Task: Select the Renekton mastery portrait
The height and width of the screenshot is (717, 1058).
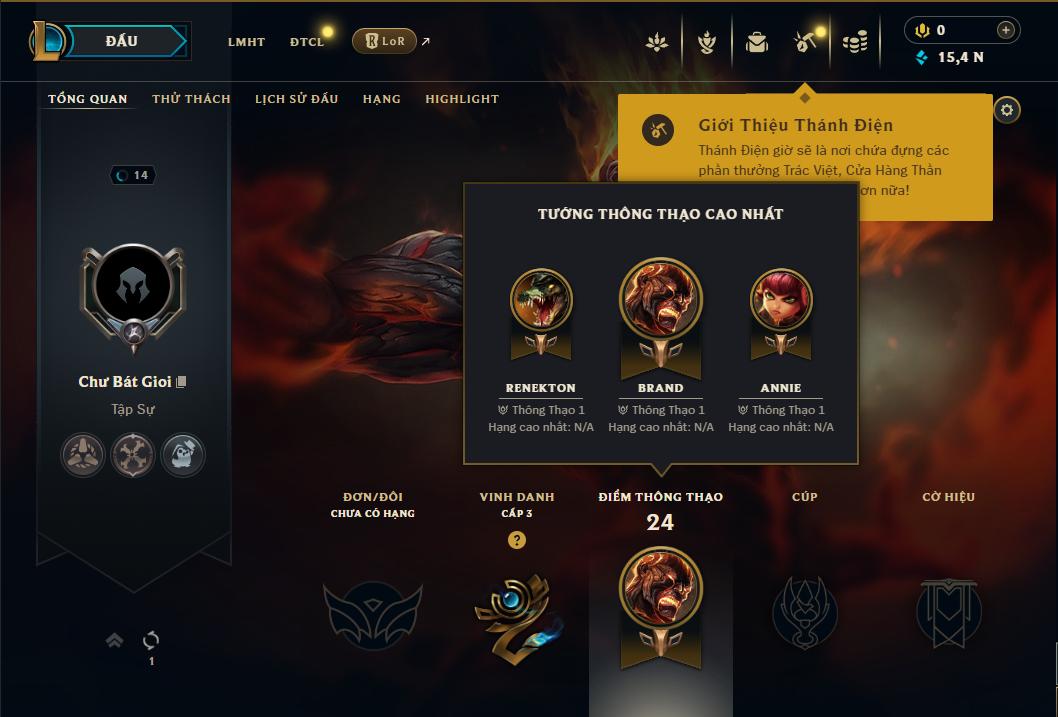Action: [x=541, y=300]
